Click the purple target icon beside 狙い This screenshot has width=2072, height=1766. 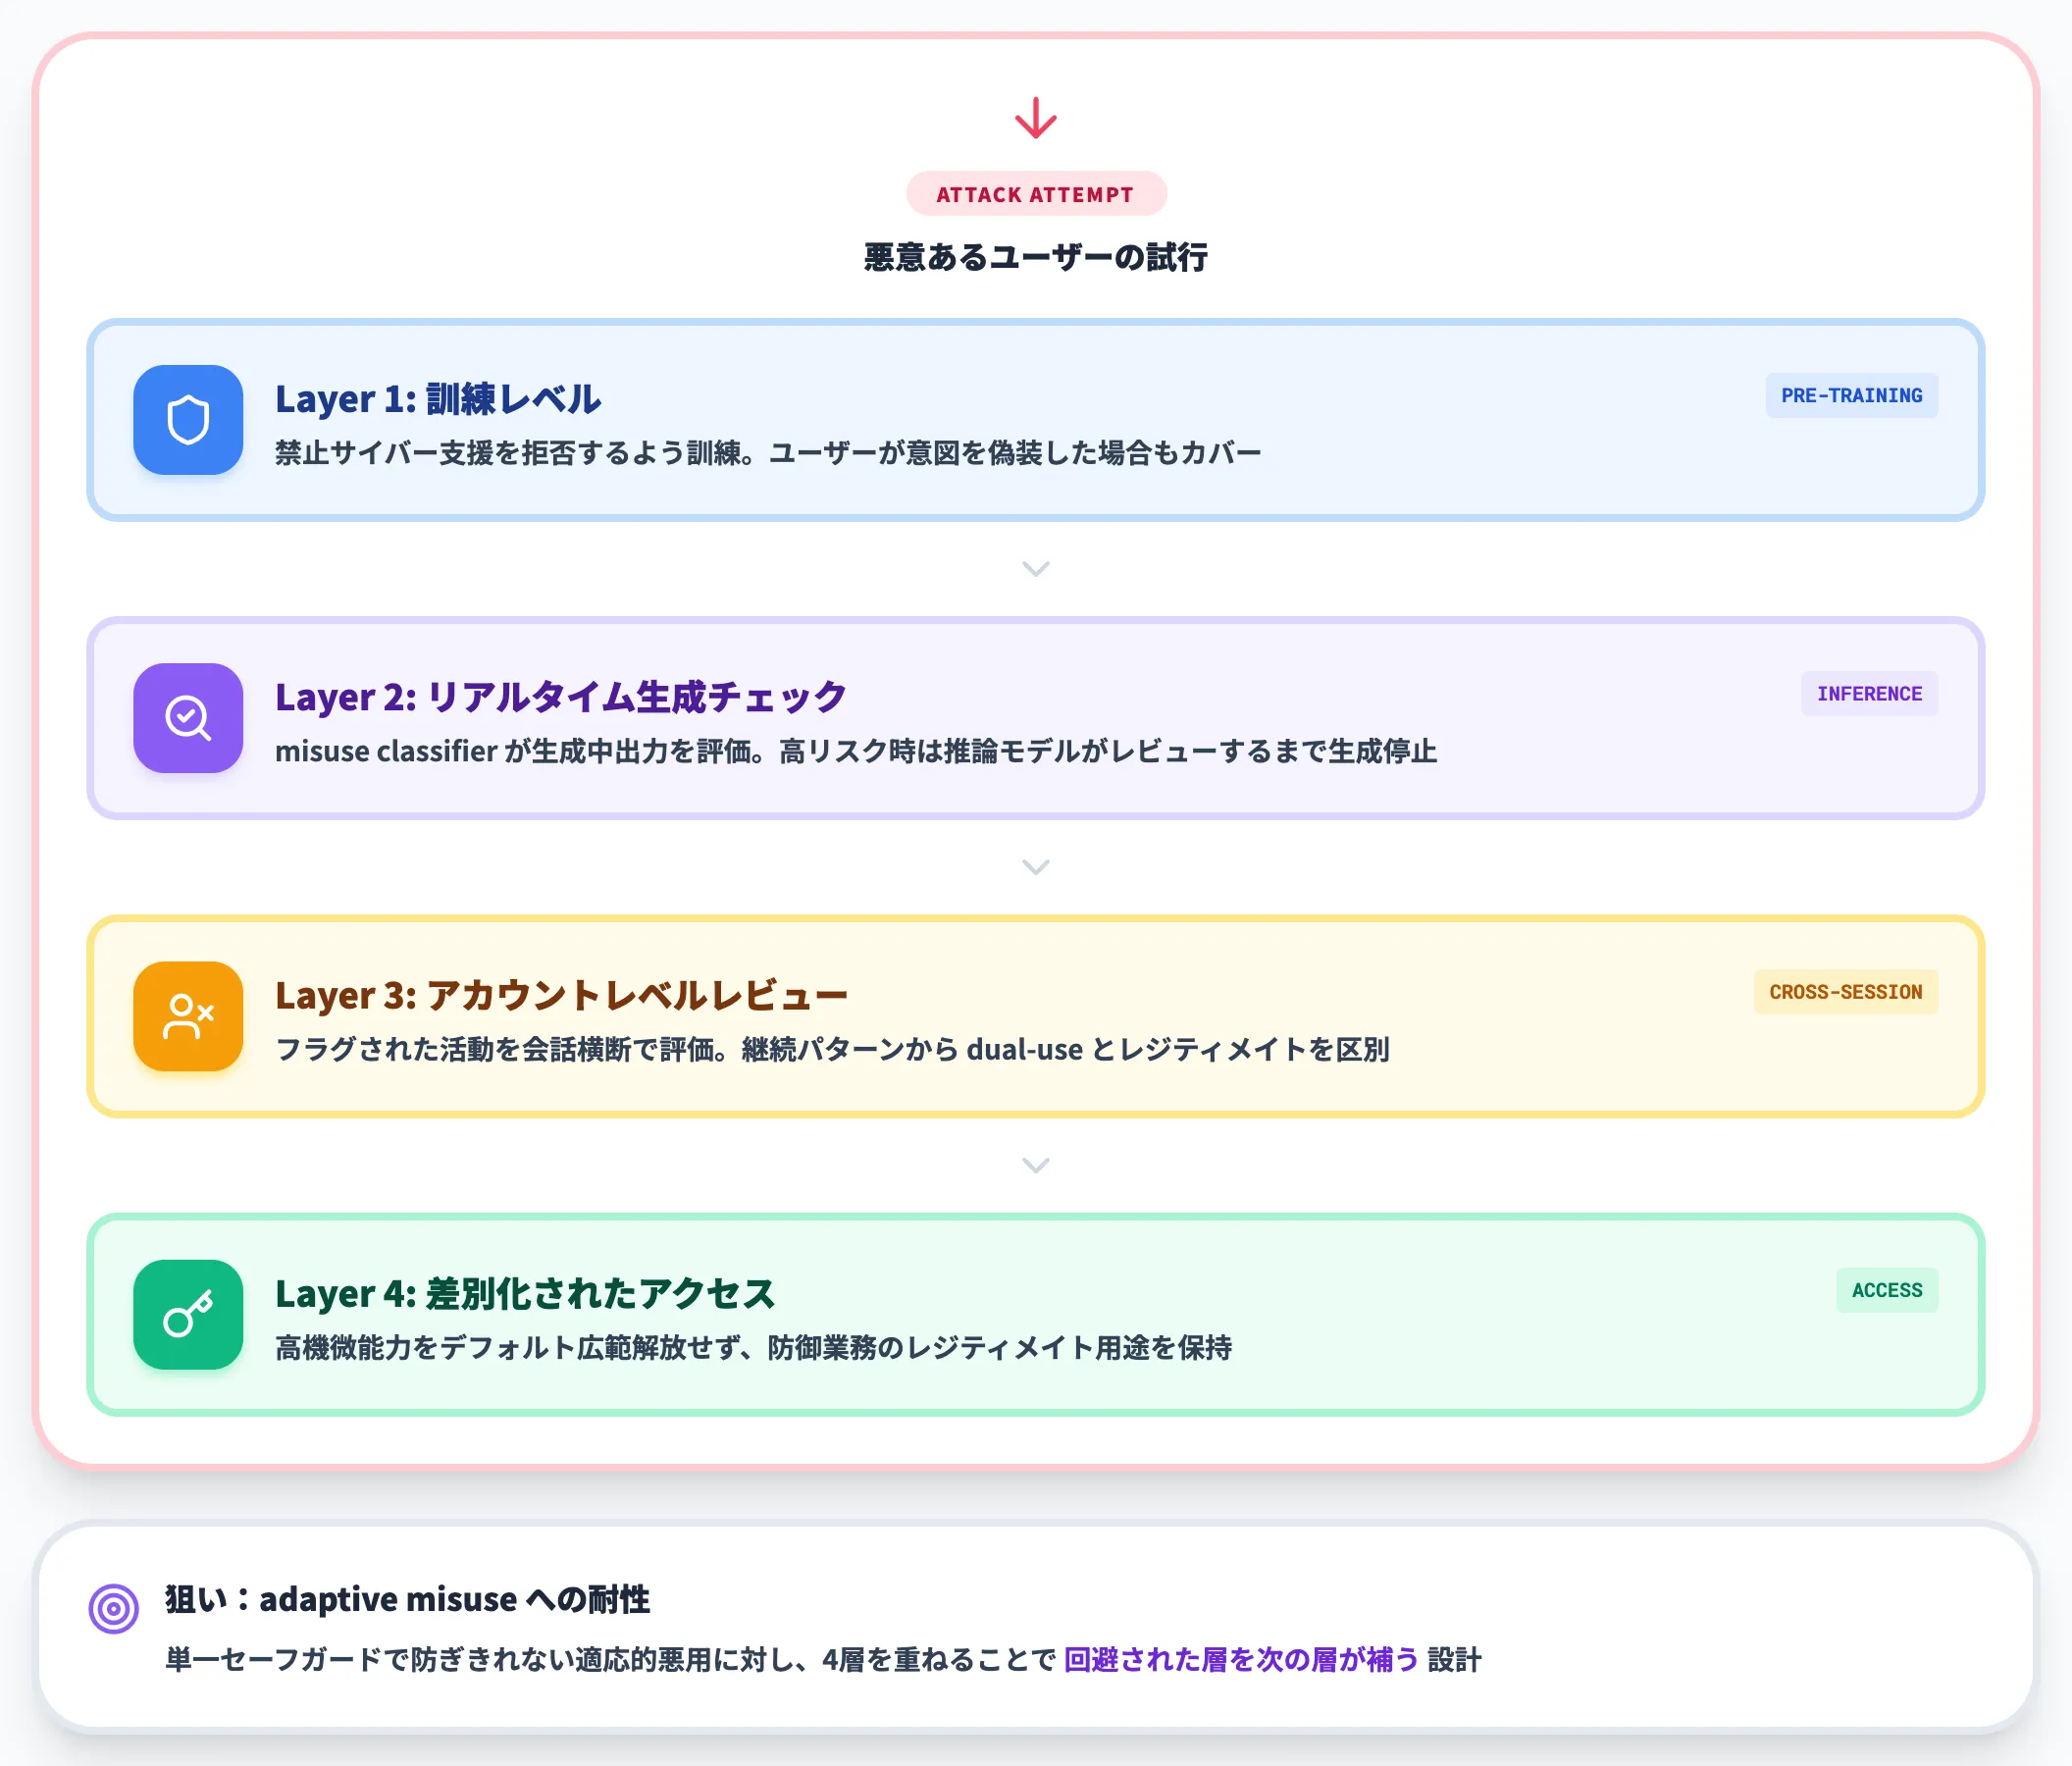[114, 1609]
